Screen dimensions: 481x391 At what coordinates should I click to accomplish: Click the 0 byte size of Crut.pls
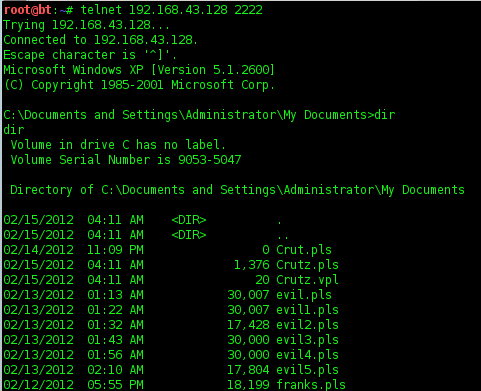pyautogui.click(x=266, y=250)
